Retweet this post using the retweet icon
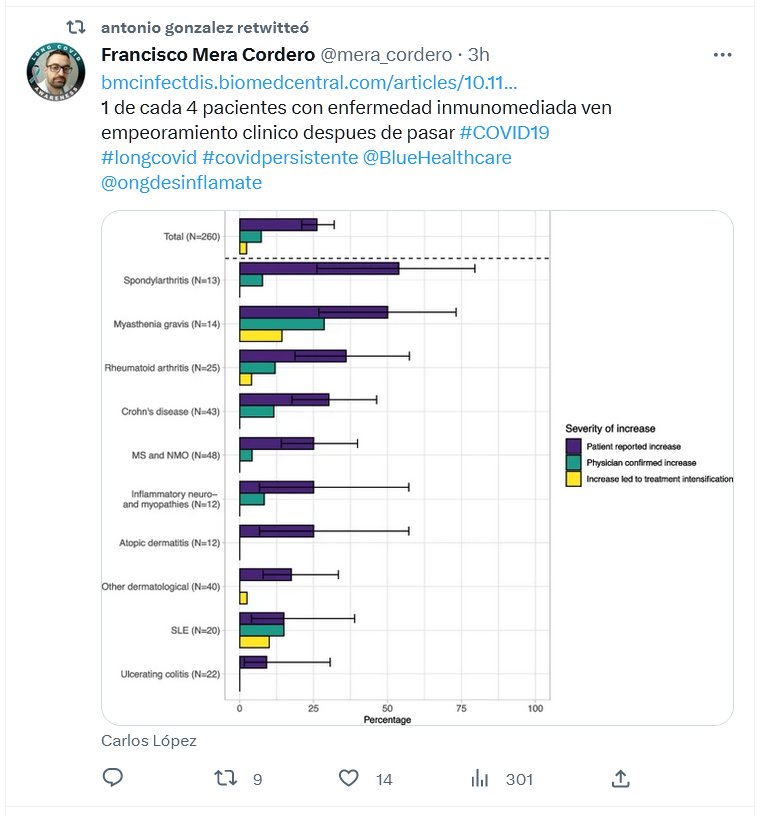 pos(230,778)
